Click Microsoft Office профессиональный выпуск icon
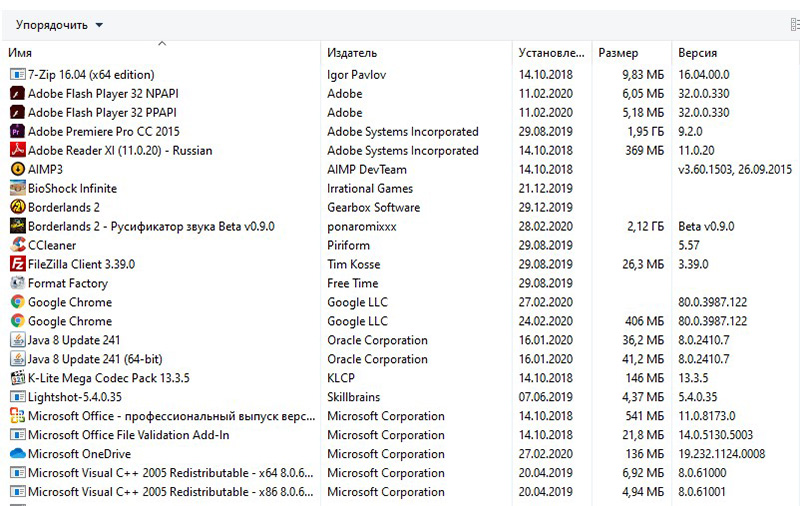 (17, 416)
